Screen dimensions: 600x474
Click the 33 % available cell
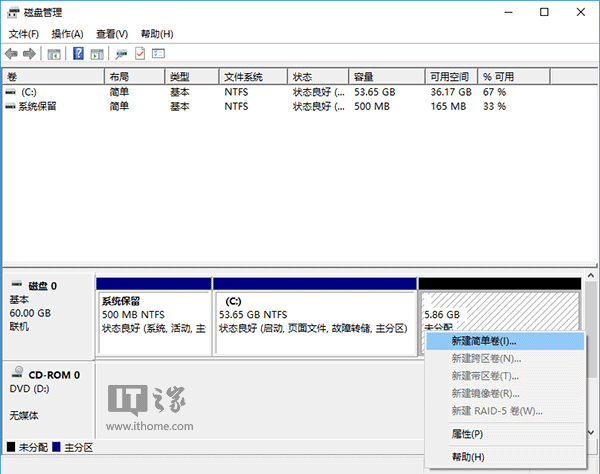[494, 106]
